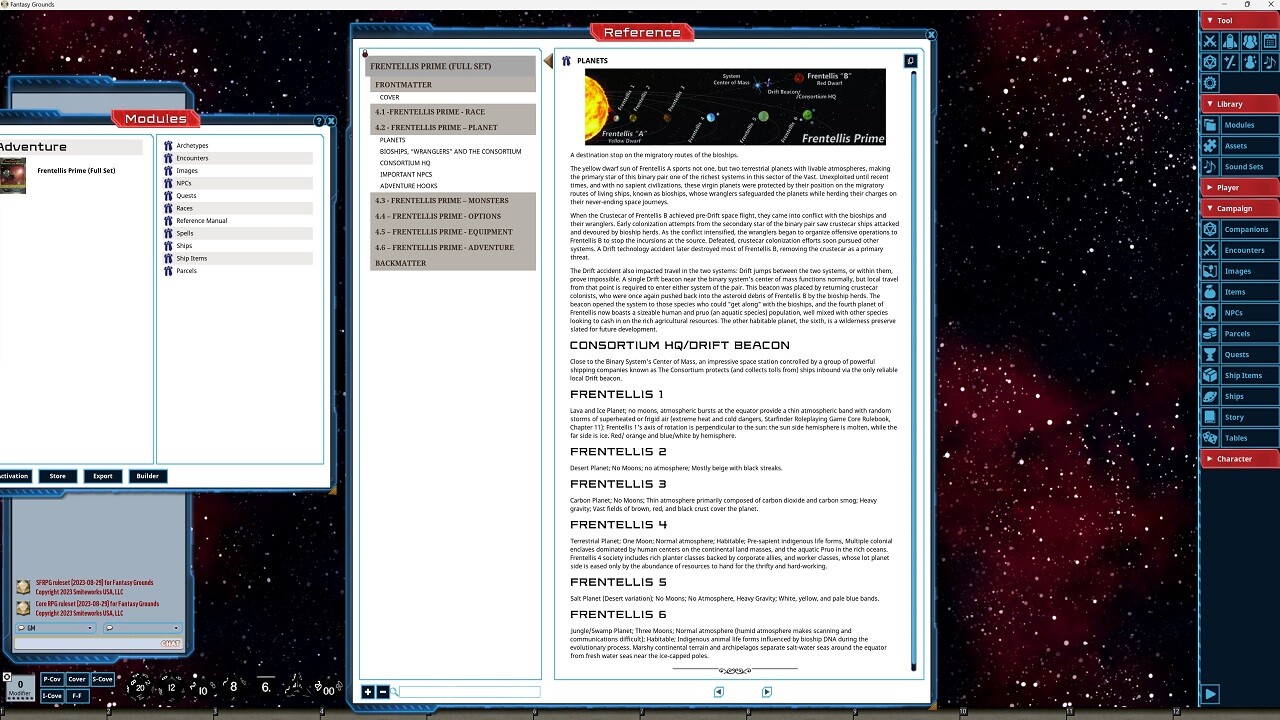Image resolution: width=1280 pixels, height=720 pixels.
Task: Roll the d8 die
Action: 233,687
